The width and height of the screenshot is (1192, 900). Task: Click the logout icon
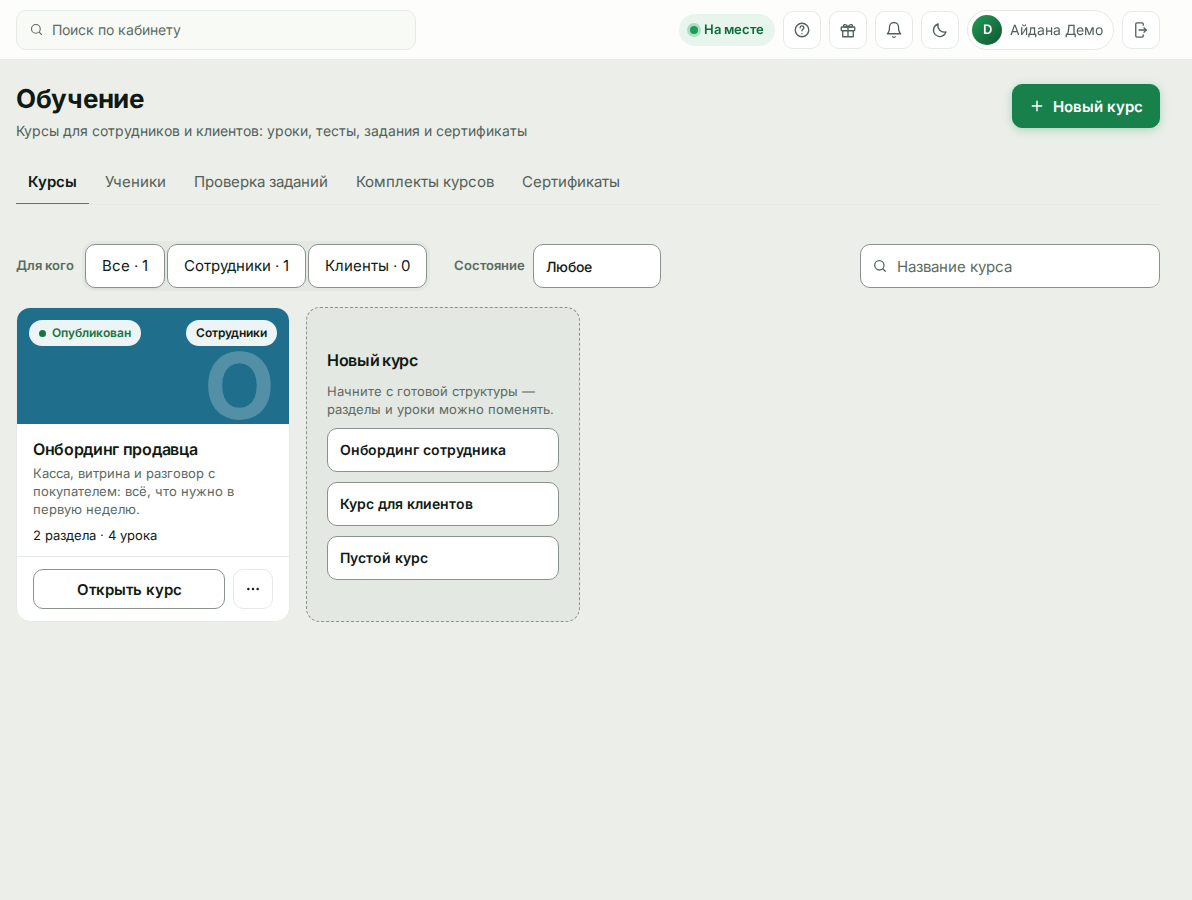(x=1141, y=30)
